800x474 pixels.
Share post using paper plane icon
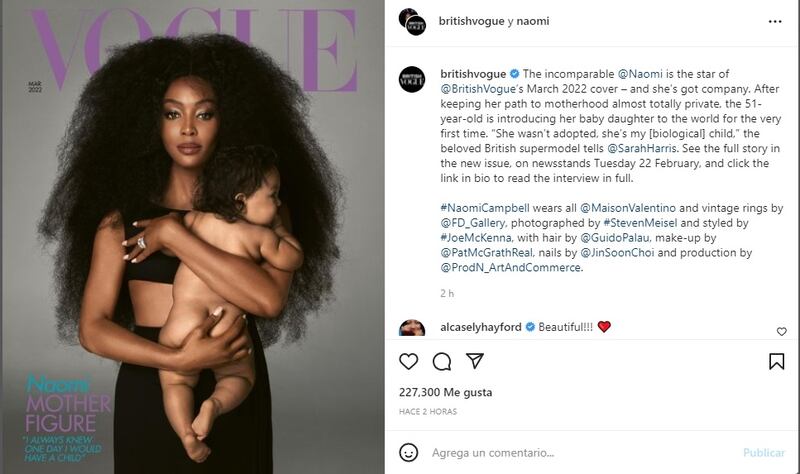coord(475,361)
